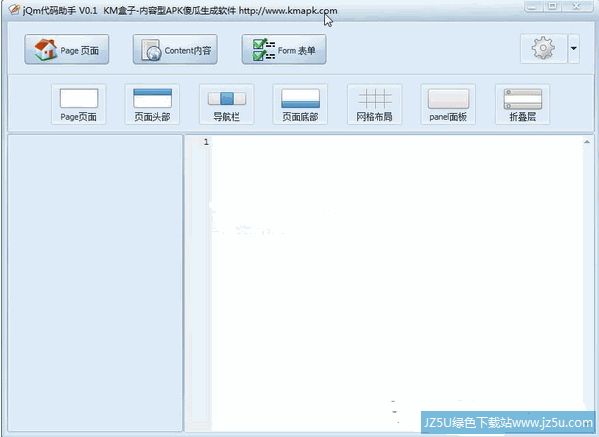Insert the 导航栏 navbar snippet
Screen dimensions: 599x437
click(x=227, y=104)
